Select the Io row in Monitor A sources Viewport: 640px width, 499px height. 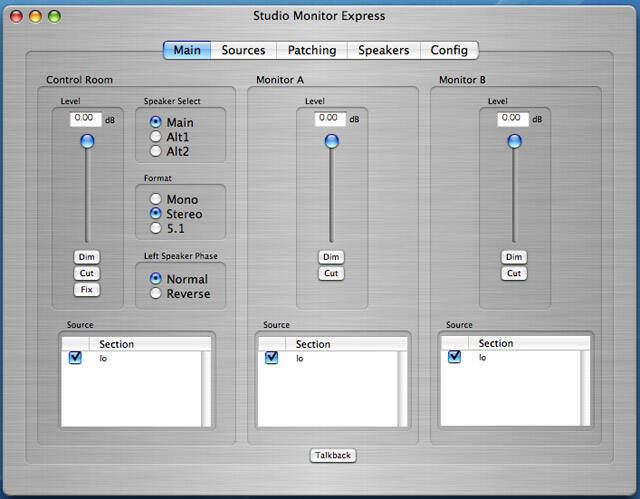(x=328, y=358)
